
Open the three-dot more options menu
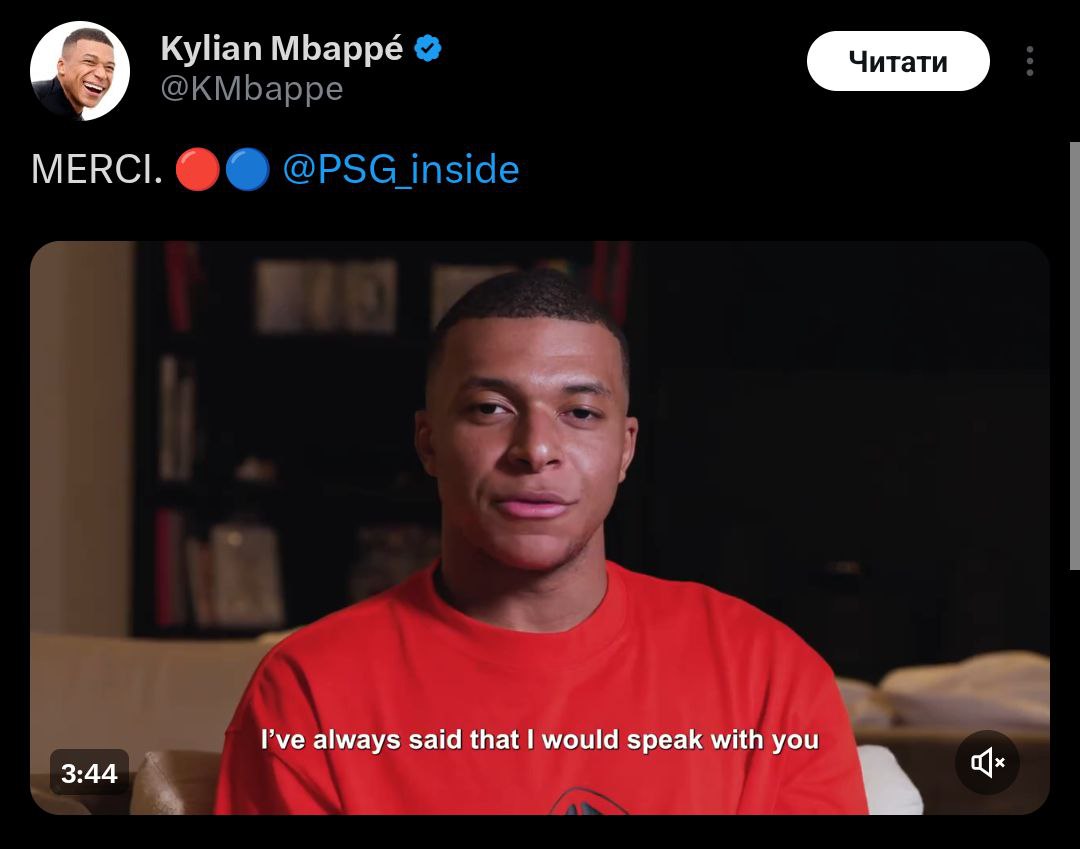(1030, 61)
